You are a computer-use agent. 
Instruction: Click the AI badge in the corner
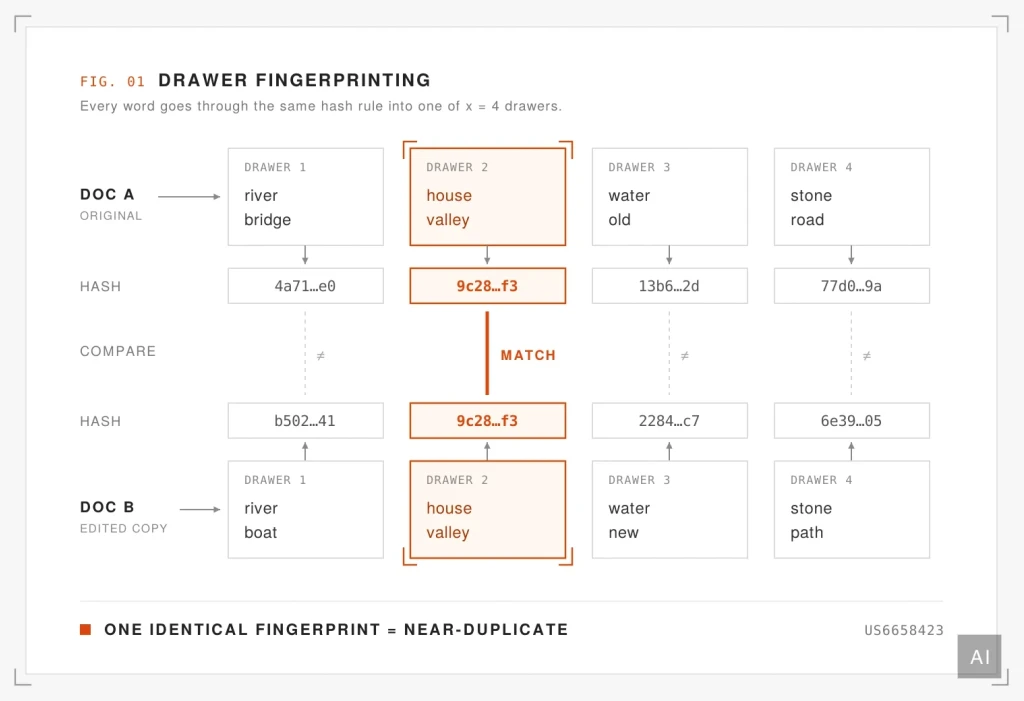979,657
